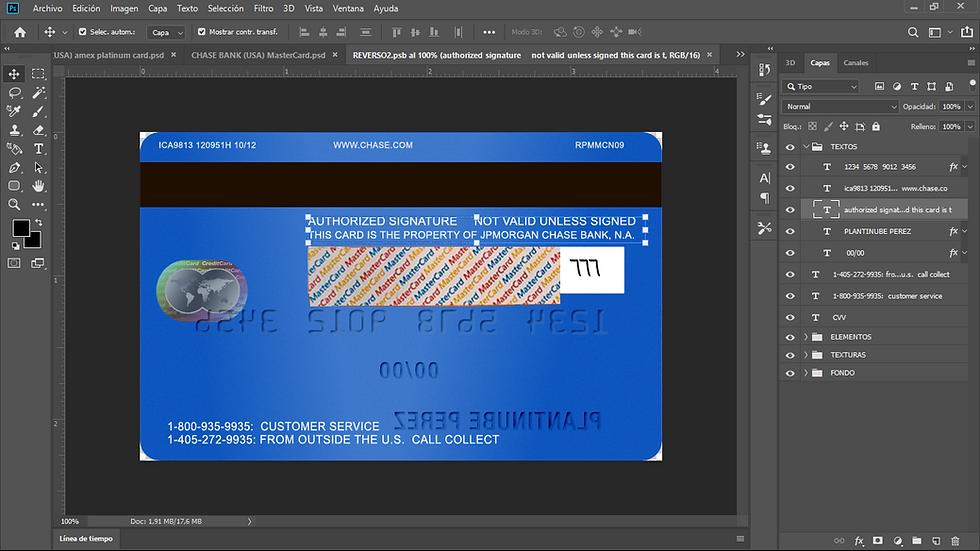Open the Edit Toolbar three-dots button
Image resolution: width=980 pixels, height=551 pixels.
pos(38,204)
